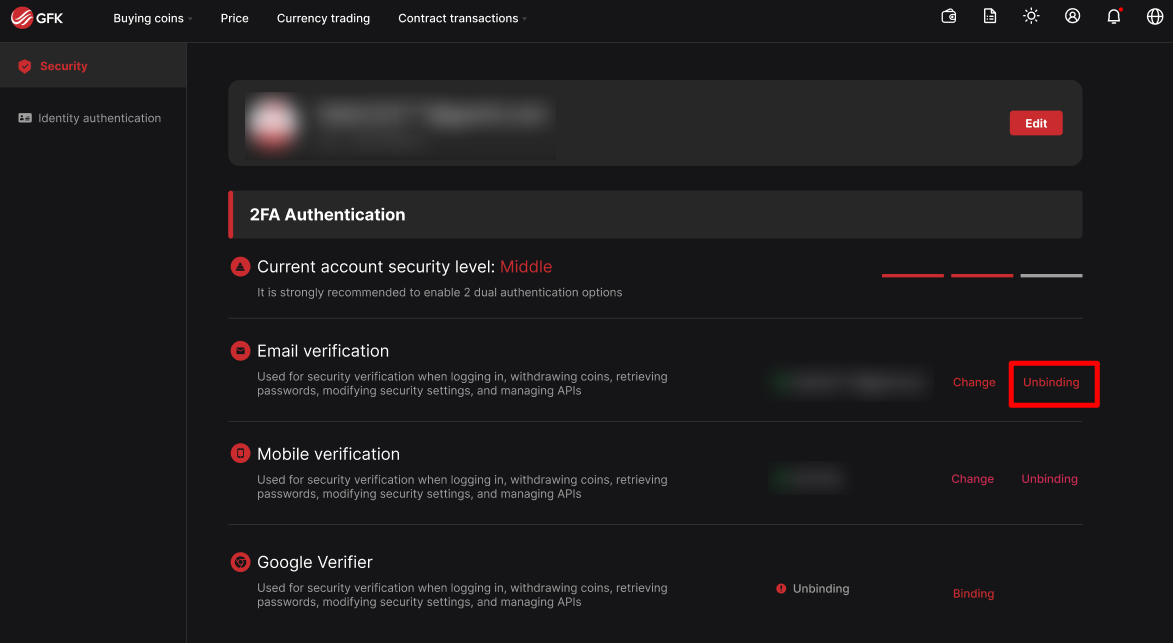1173x643 pixels.
Task: Open the user account profile icon
Action: coord(1073,17)
